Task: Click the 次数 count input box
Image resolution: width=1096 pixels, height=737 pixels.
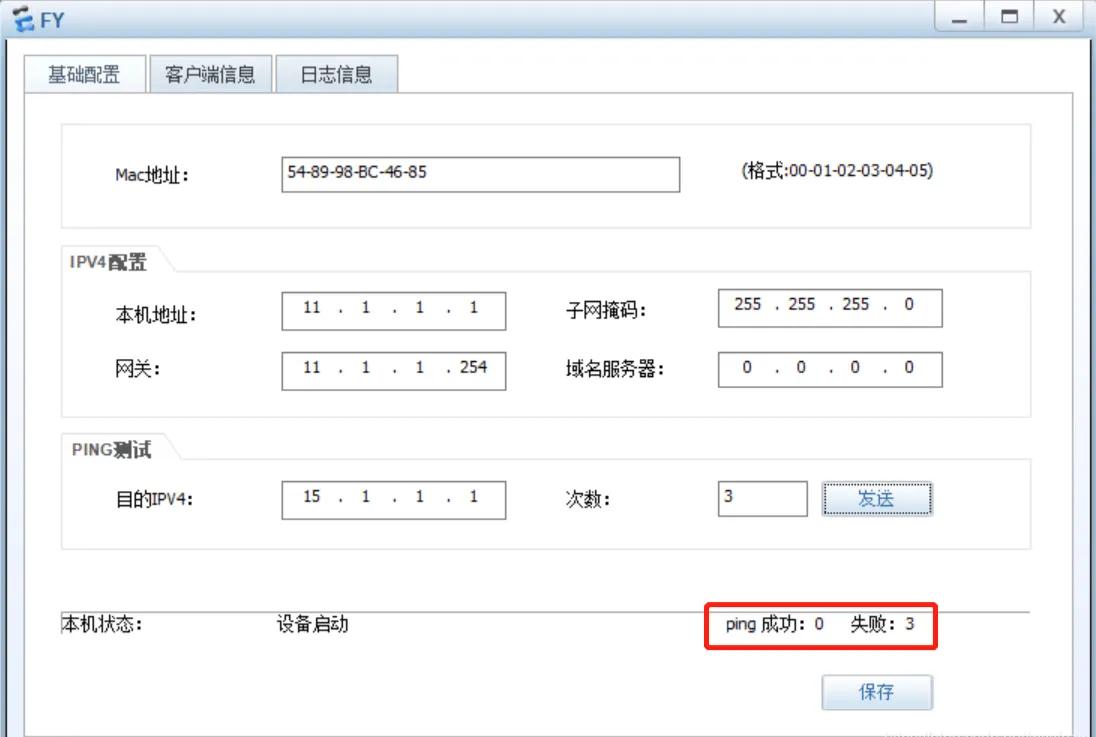Action: 762,497
